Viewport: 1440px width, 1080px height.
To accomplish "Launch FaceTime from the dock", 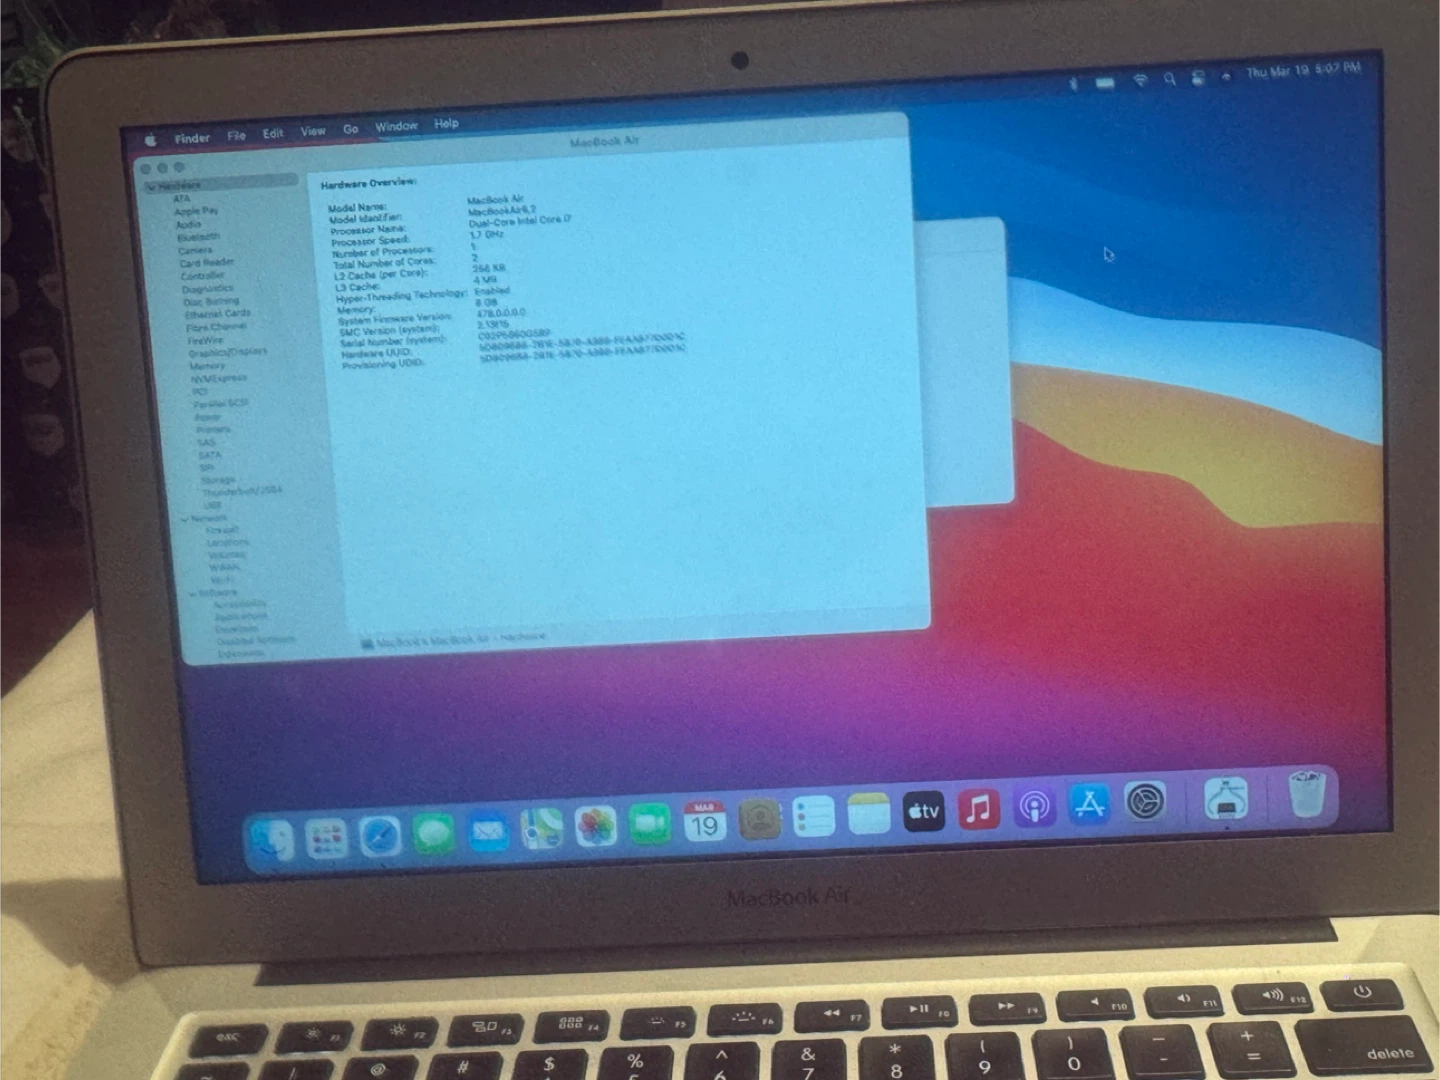I will click(x=650, y=824).
